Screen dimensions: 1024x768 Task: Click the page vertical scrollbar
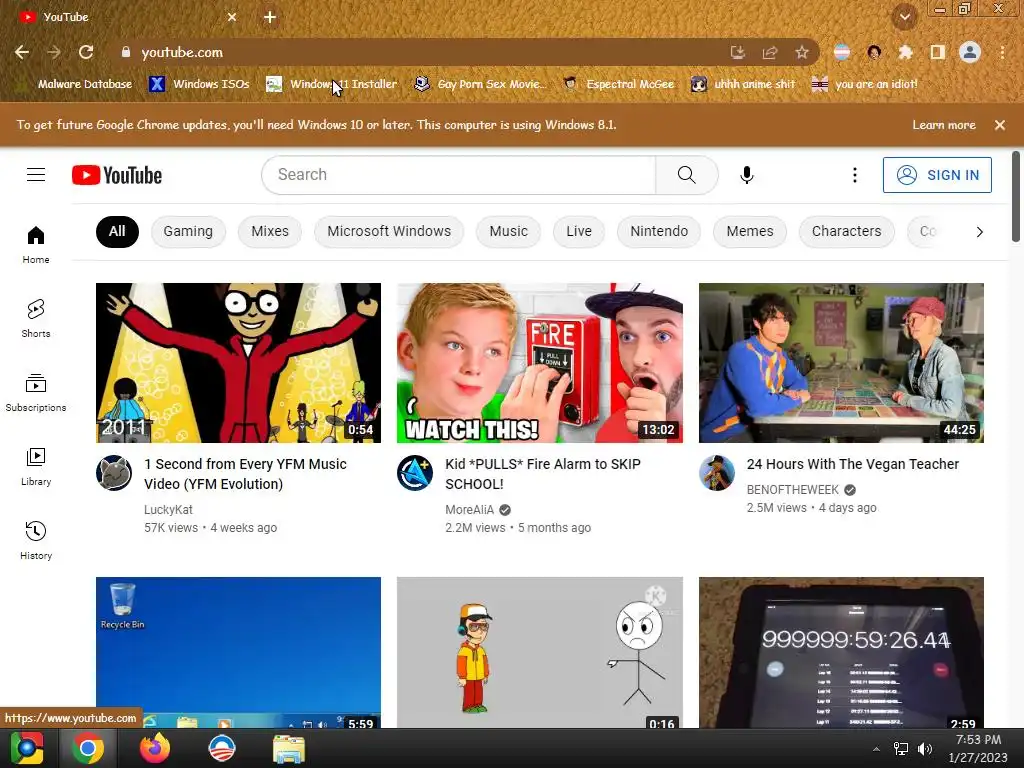(x=1016, y=196)
